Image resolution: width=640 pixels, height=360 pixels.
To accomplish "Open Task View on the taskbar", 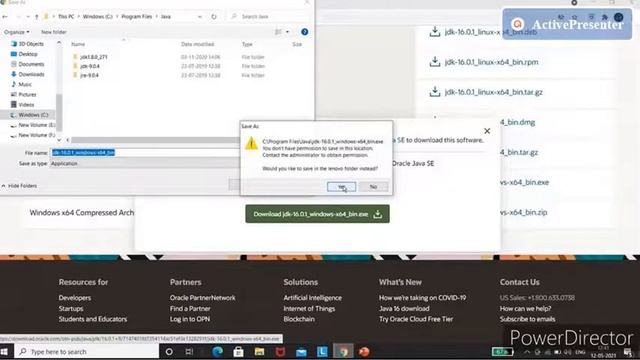I will click(189, 352).
